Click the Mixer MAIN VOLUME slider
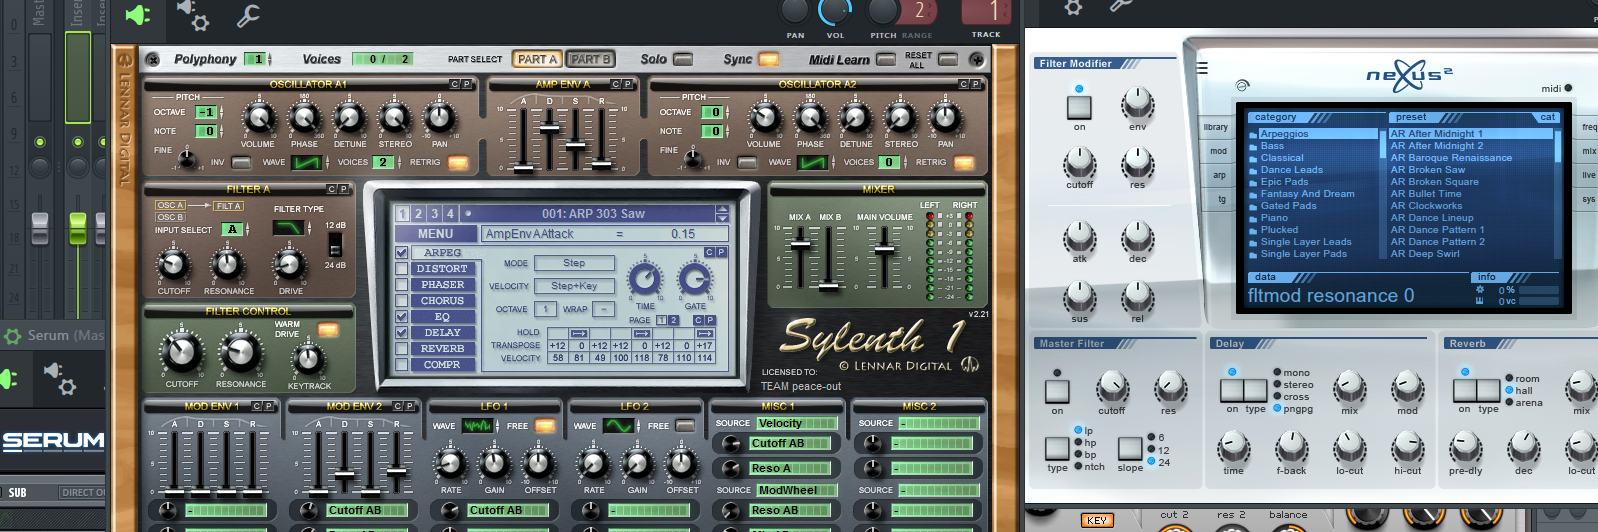 coord(885,255)
